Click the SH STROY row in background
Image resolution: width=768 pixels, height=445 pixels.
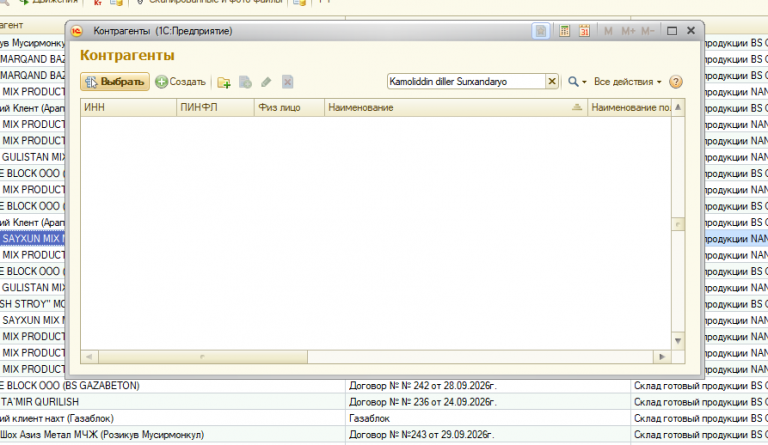click(x=32, y=304)
